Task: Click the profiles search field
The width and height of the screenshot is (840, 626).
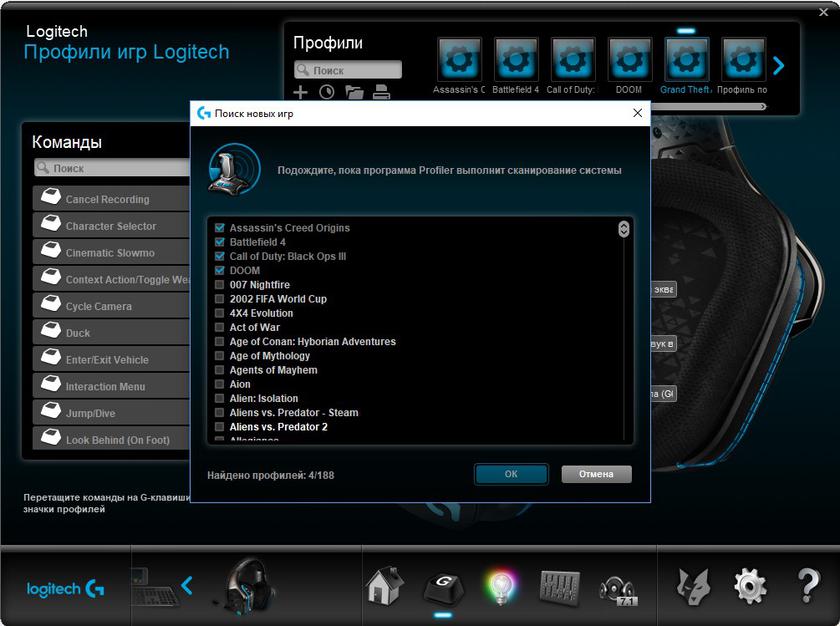Action: click(348, 70)
